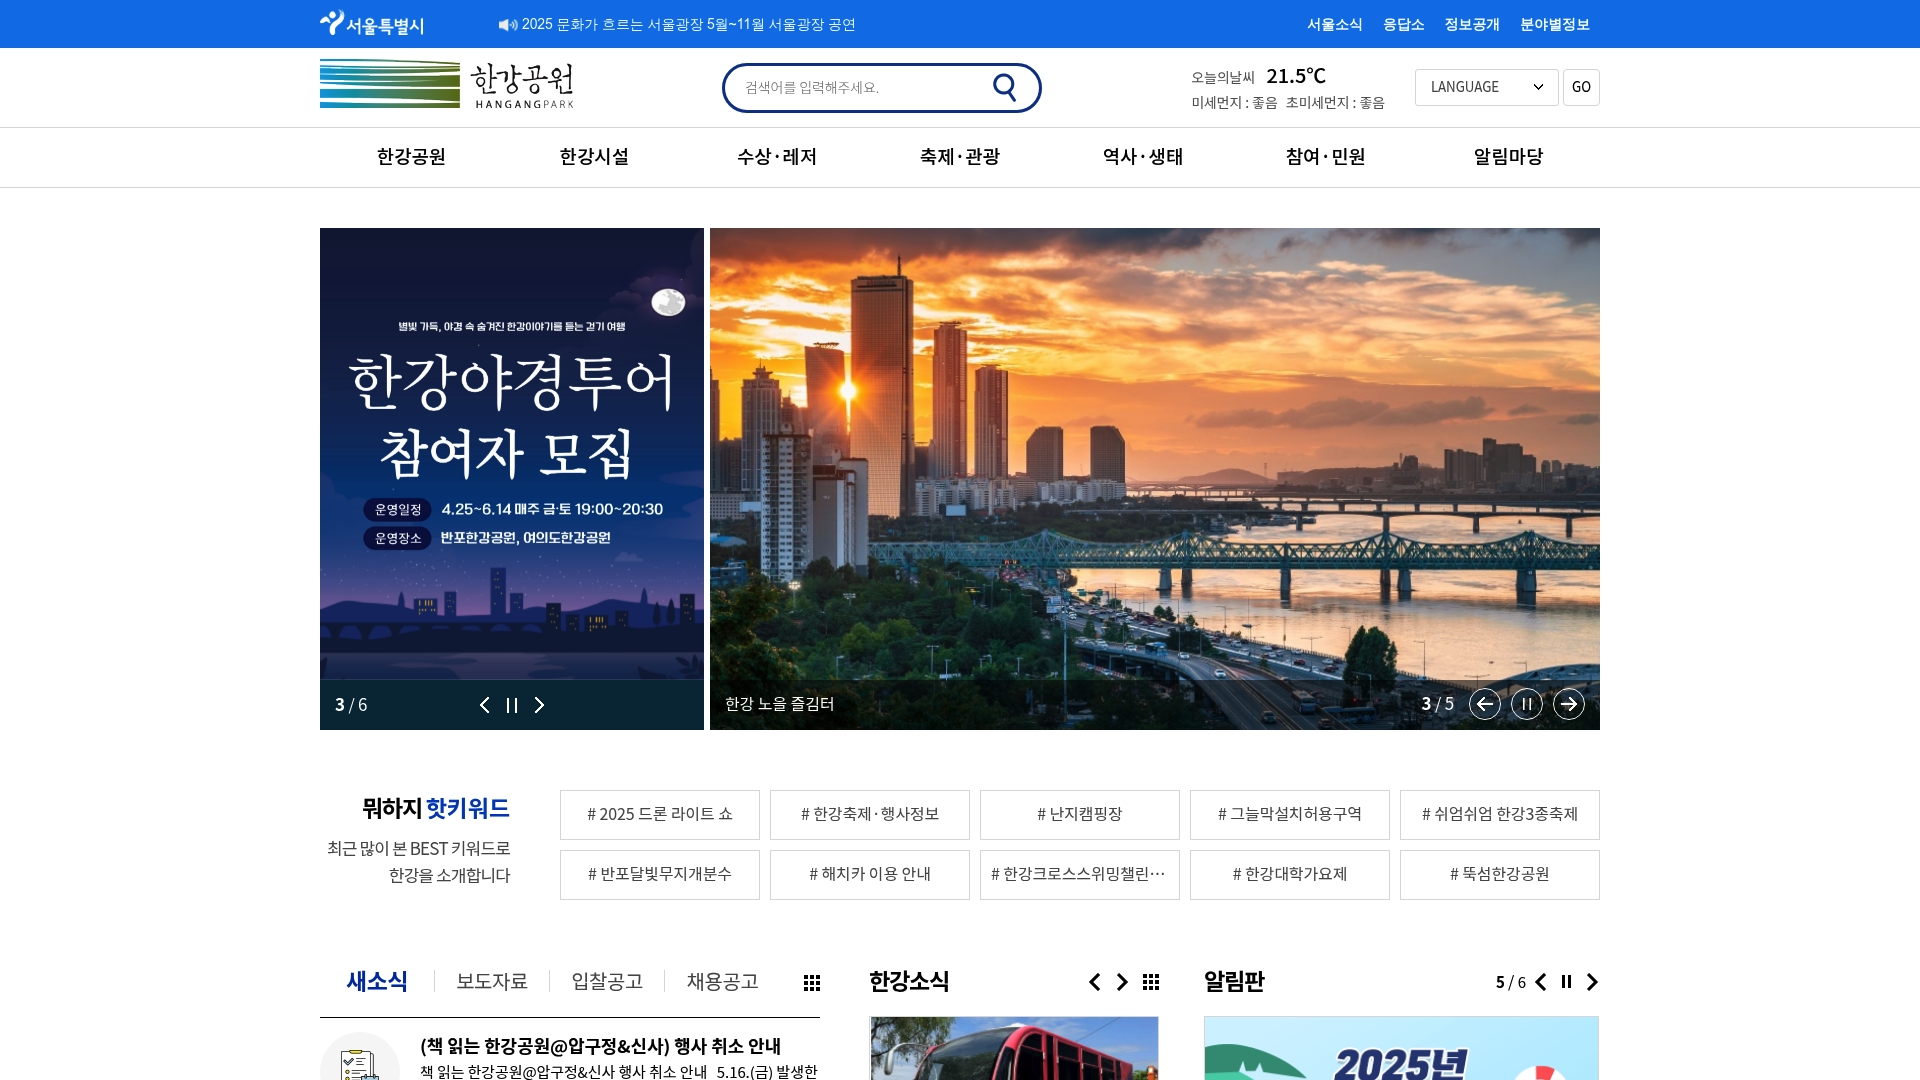Open the 한강야경투어 참여자 모집 poster
The image size is (1920, 1080).
click(512, 454)
